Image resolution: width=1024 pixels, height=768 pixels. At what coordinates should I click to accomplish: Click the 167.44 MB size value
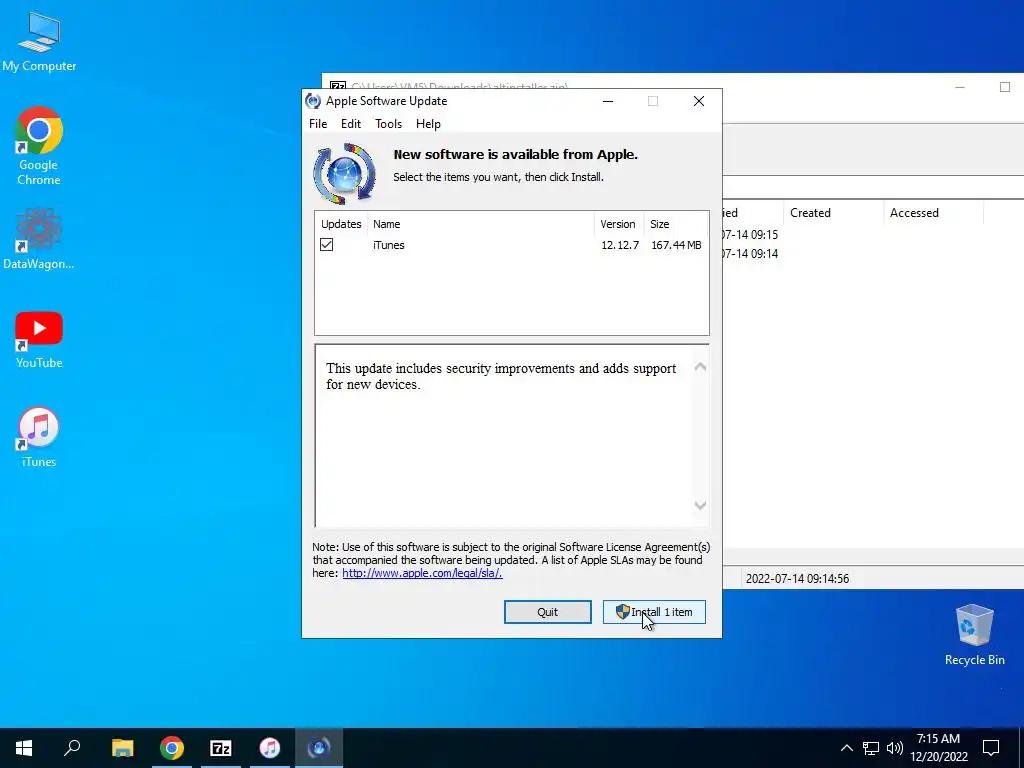(x=676, y=245)
